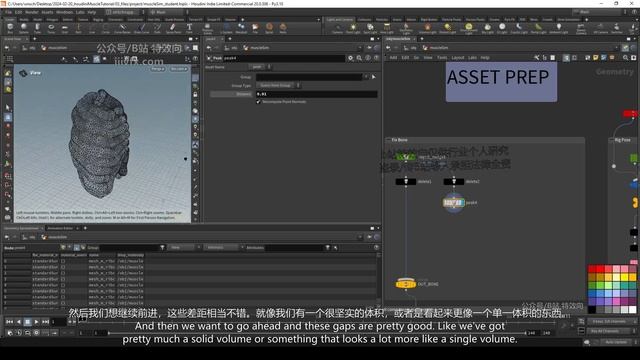
Task: Select the Font shelf tool
Action: coord(189,28)
